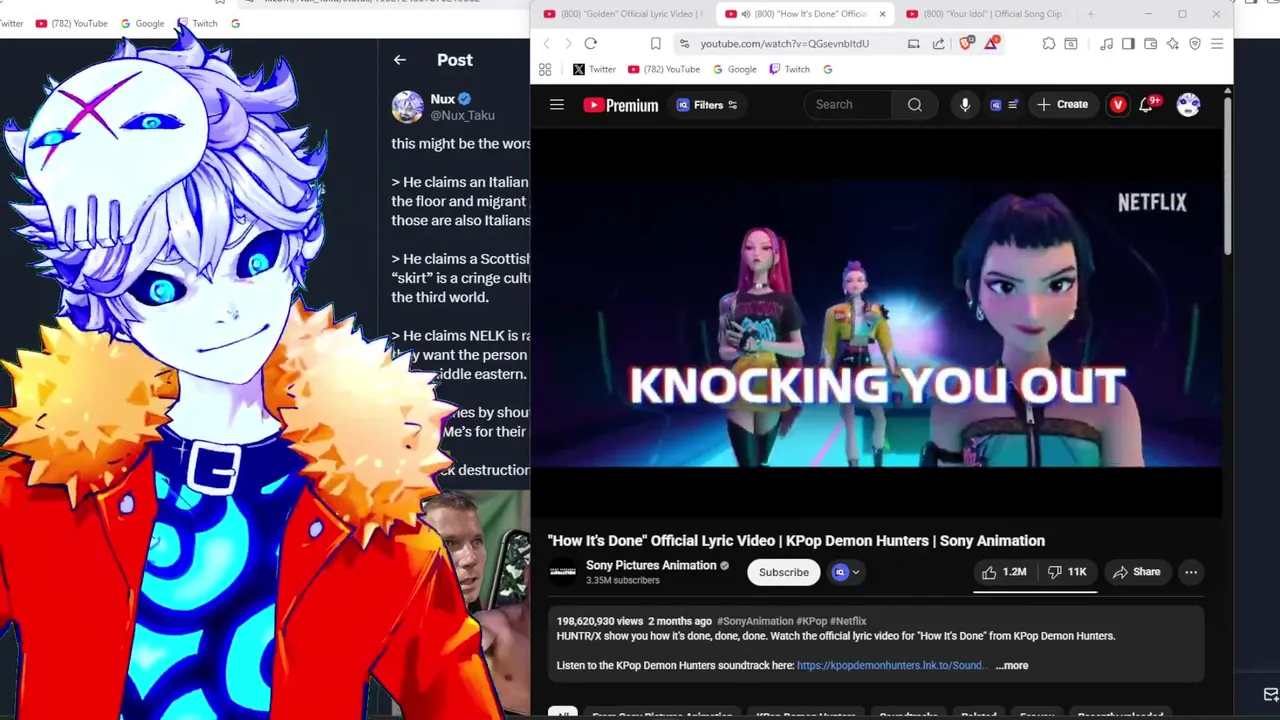Go back with browser back arrow

tap(546, 44)
